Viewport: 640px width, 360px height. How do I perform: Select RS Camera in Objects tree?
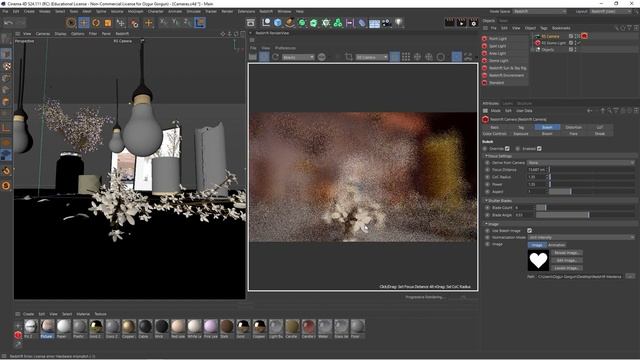[x=550, y=36]
